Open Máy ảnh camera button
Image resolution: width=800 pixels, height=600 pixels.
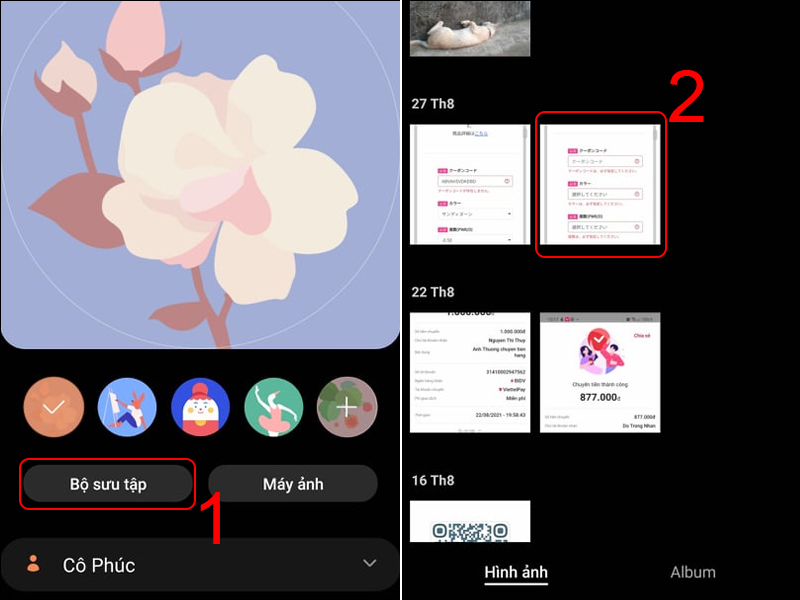point(293,484)
